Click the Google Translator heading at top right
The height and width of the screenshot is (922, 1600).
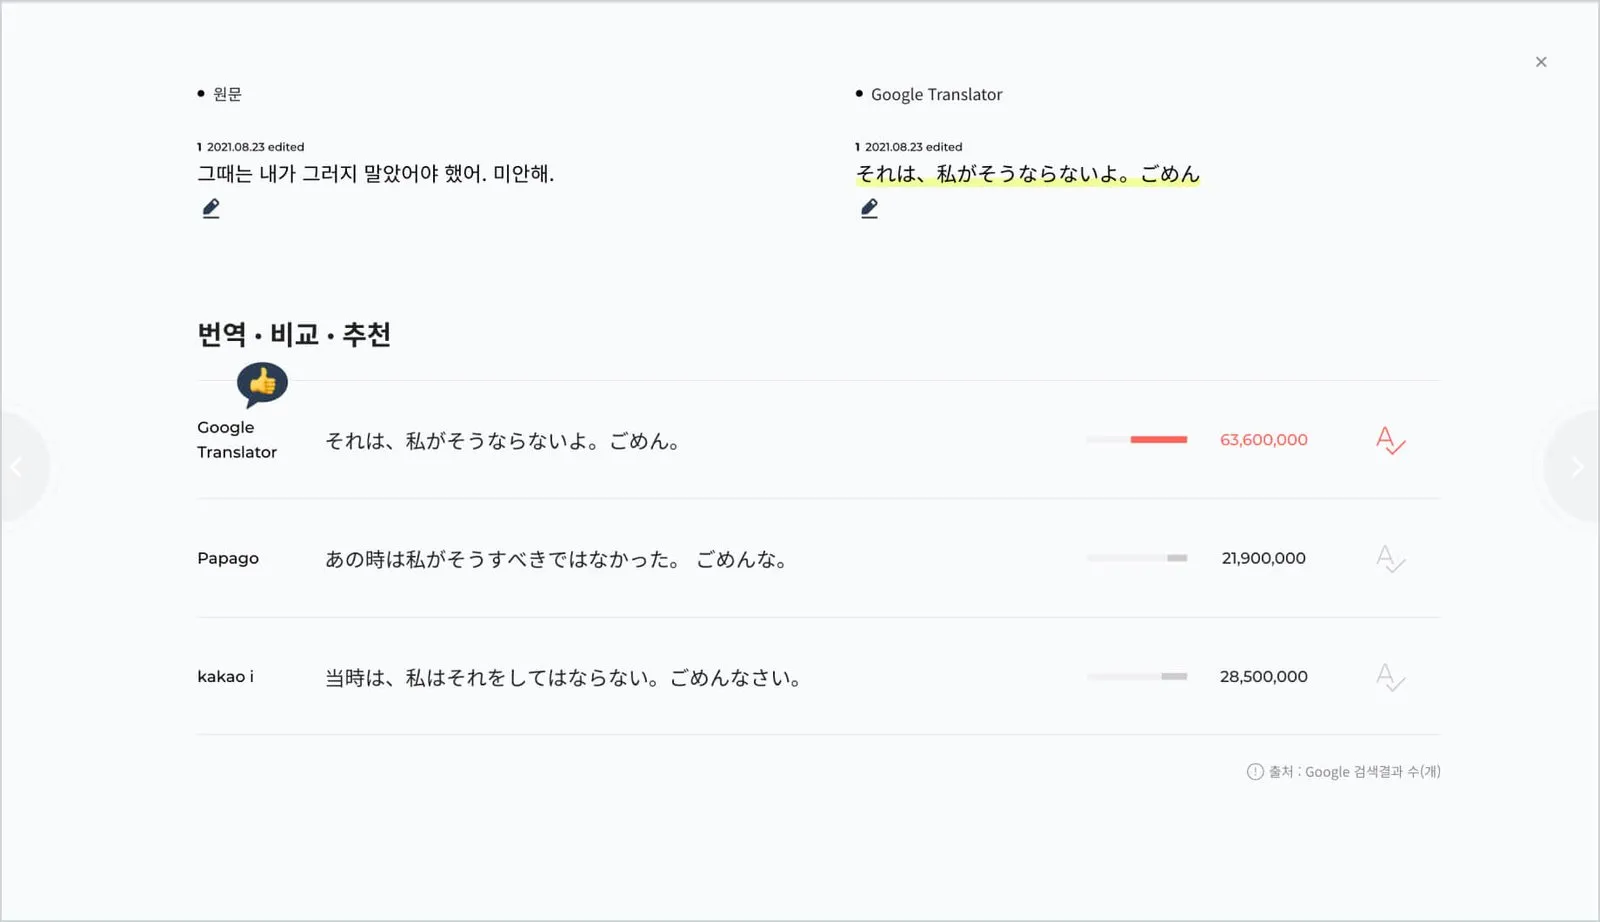936,94
